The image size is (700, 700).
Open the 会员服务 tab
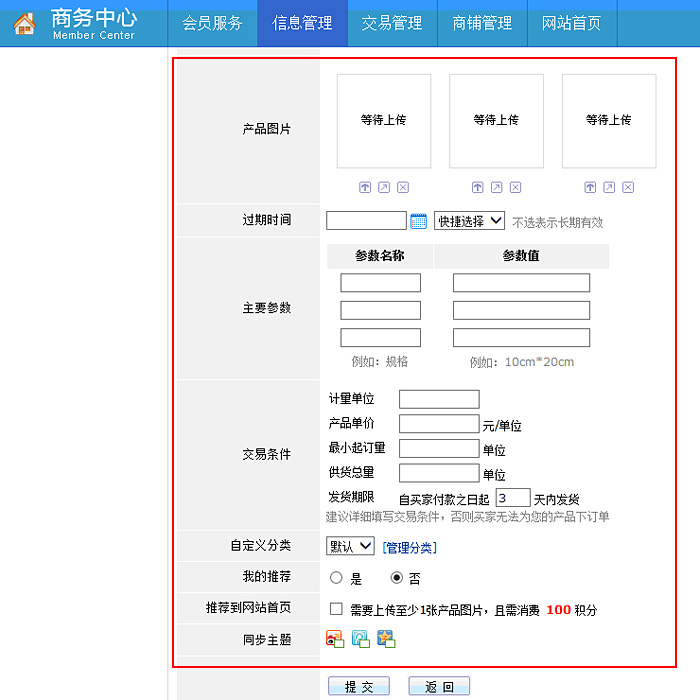point(212,23)
